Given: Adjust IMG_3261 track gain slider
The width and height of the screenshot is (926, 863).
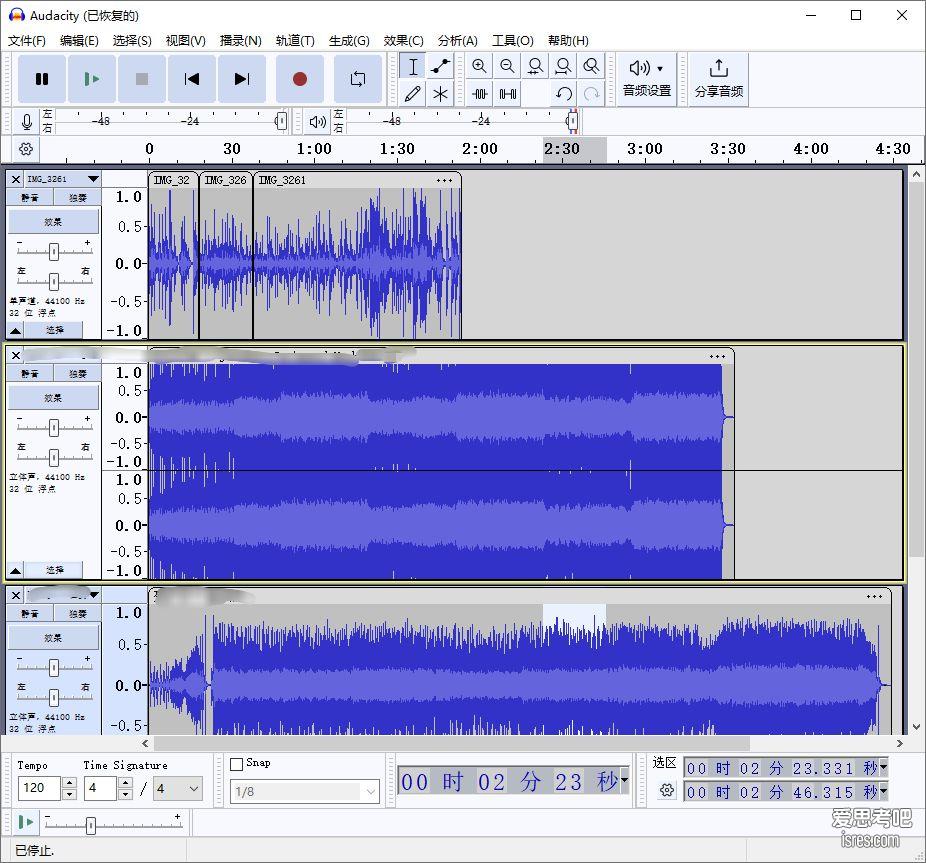Looking at the screenshot, I should tap(54, 252).
